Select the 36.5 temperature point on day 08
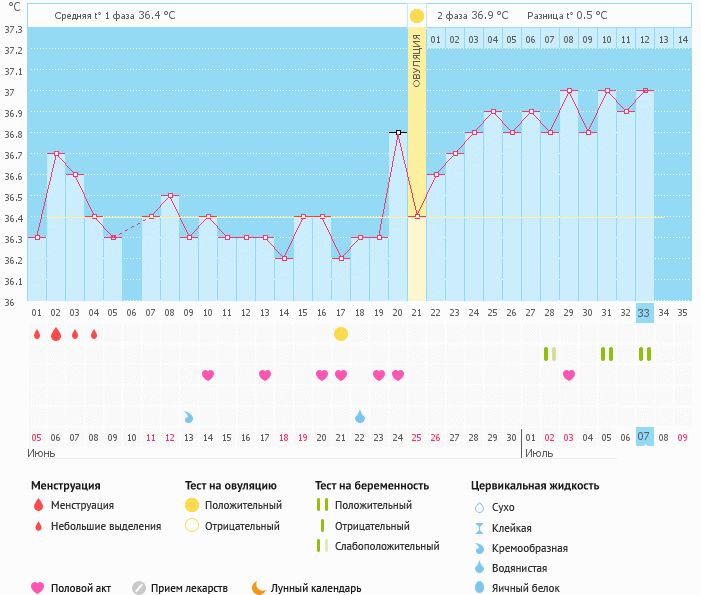This screenshot has width=701, height=595. (170, 195)
